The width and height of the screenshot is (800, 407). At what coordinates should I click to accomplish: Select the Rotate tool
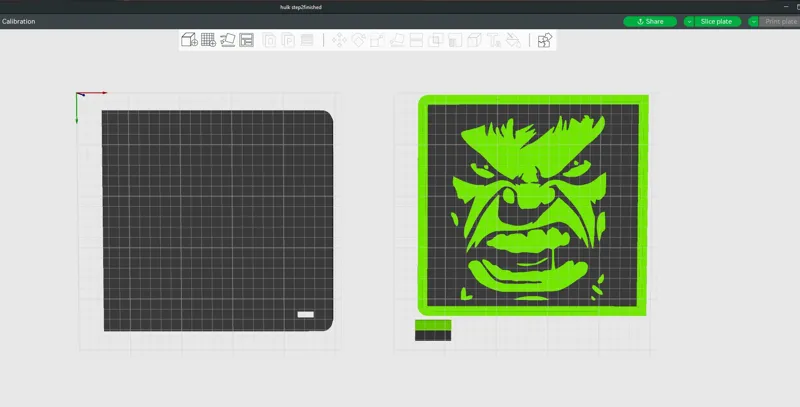coord(358,40)
